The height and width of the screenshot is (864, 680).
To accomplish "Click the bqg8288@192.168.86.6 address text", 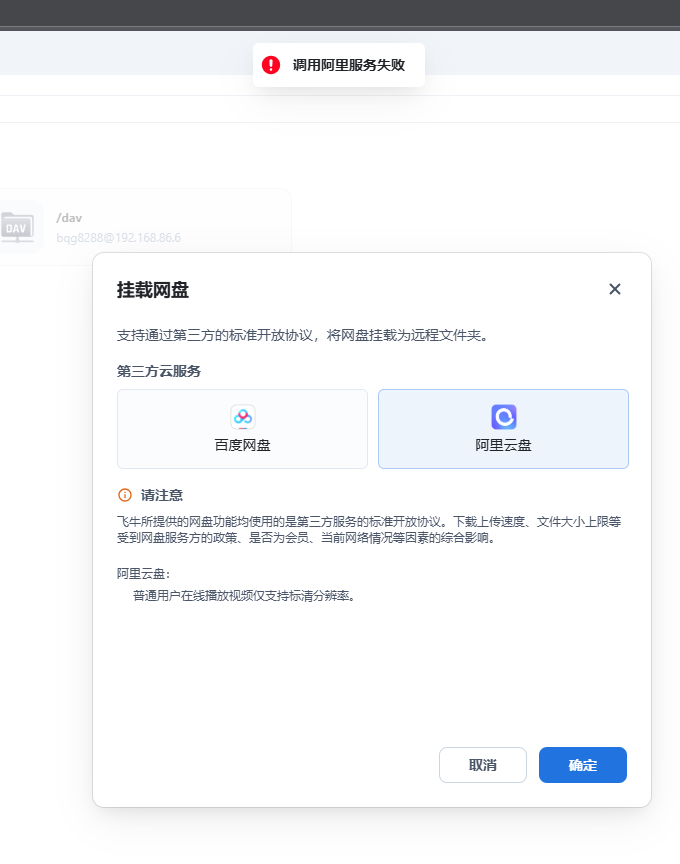I will [118, 237].
